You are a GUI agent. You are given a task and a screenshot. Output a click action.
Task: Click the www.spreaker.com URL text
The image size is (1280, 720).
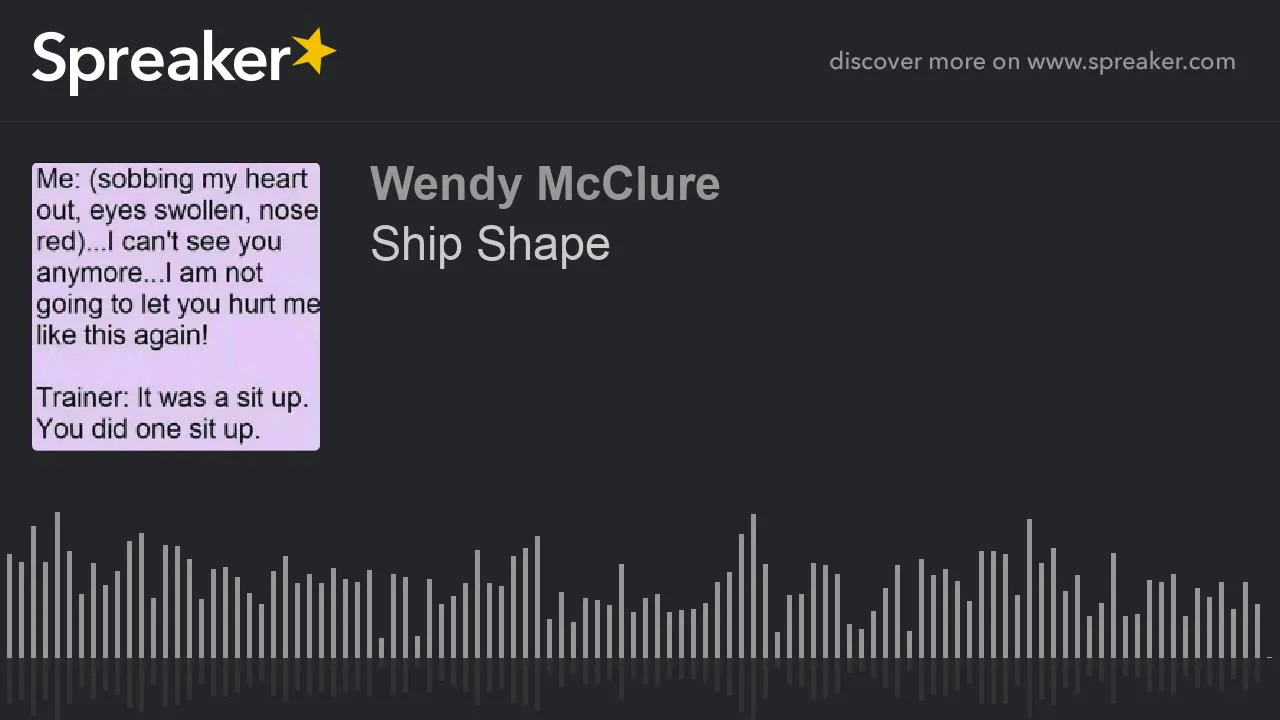(1131, 62)
